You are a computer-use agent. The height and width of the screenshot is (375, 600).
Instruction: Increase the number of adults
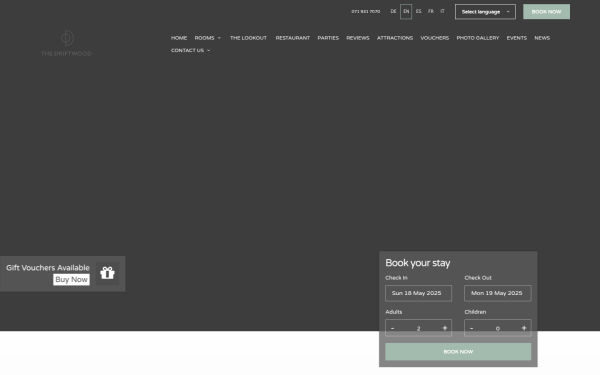click(445, 328)
